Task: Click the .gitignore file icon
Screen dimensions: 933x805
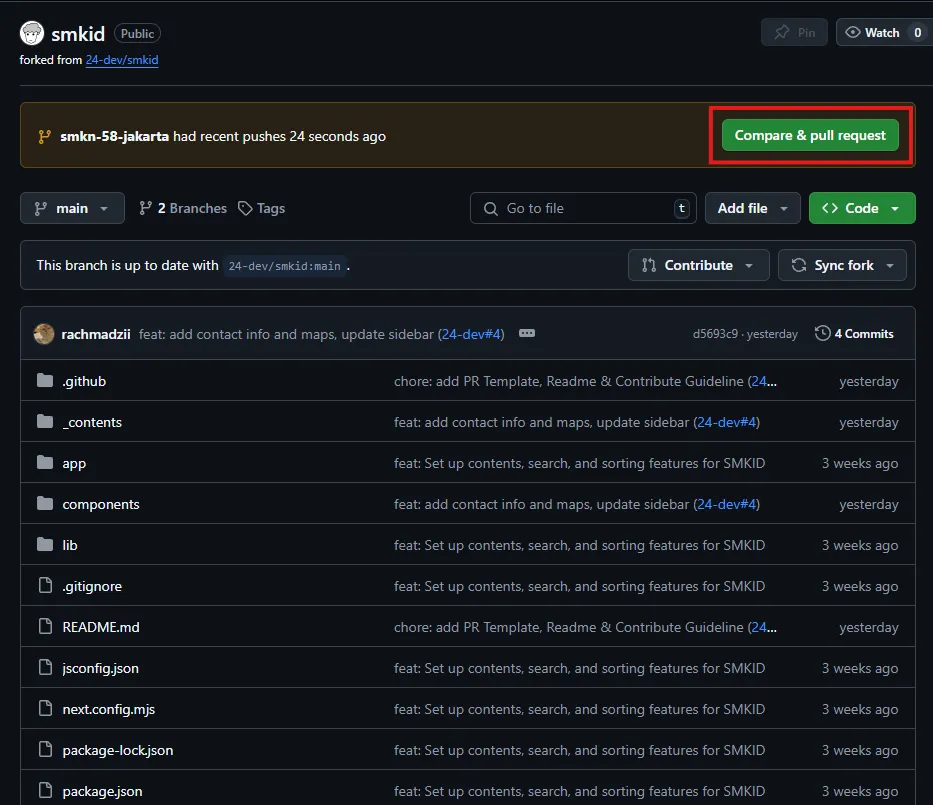Action: point(45,585)
